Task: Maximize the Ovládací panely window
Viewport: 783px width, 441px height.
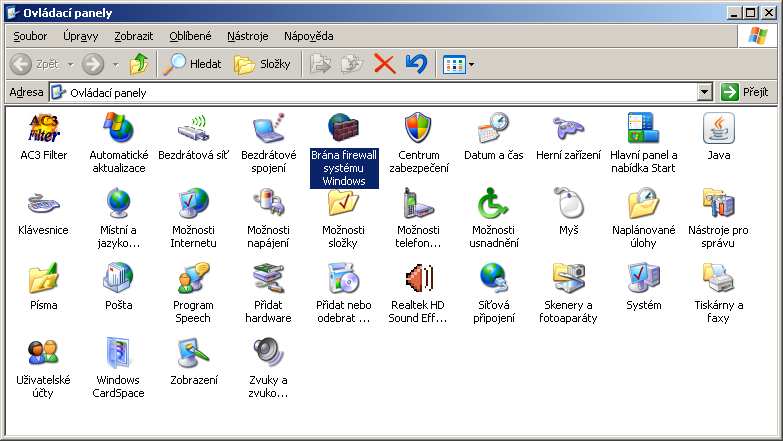Action: pos(751,12)
